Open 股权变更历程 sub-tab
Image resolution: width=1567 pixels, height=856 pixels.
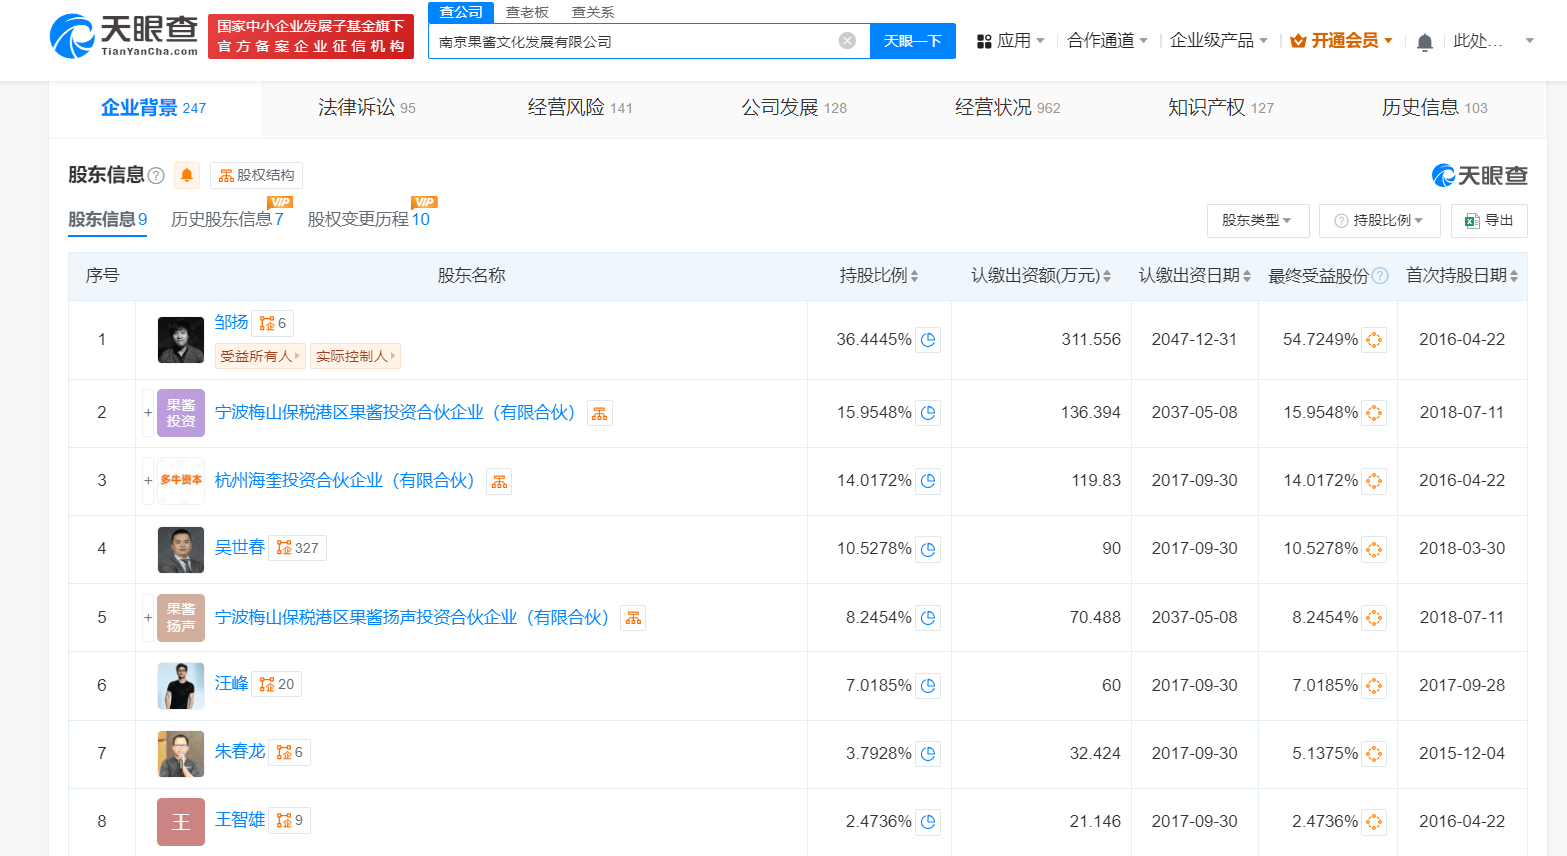(368, 219)
